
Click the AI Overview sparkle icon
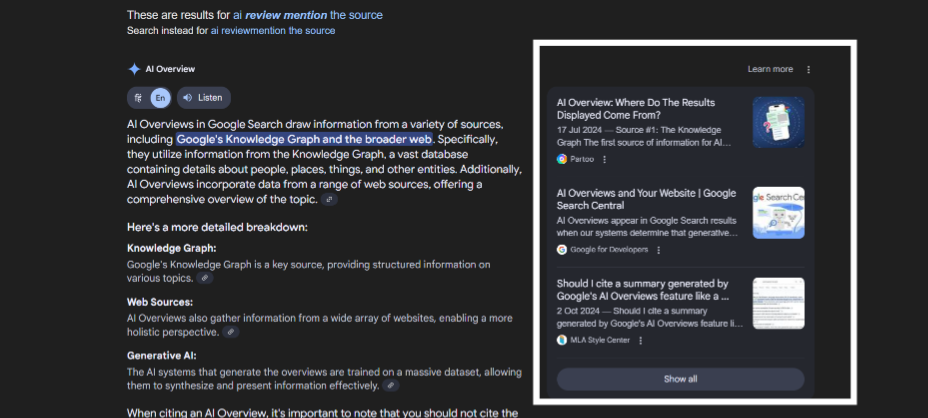click(x=134, y=69)
